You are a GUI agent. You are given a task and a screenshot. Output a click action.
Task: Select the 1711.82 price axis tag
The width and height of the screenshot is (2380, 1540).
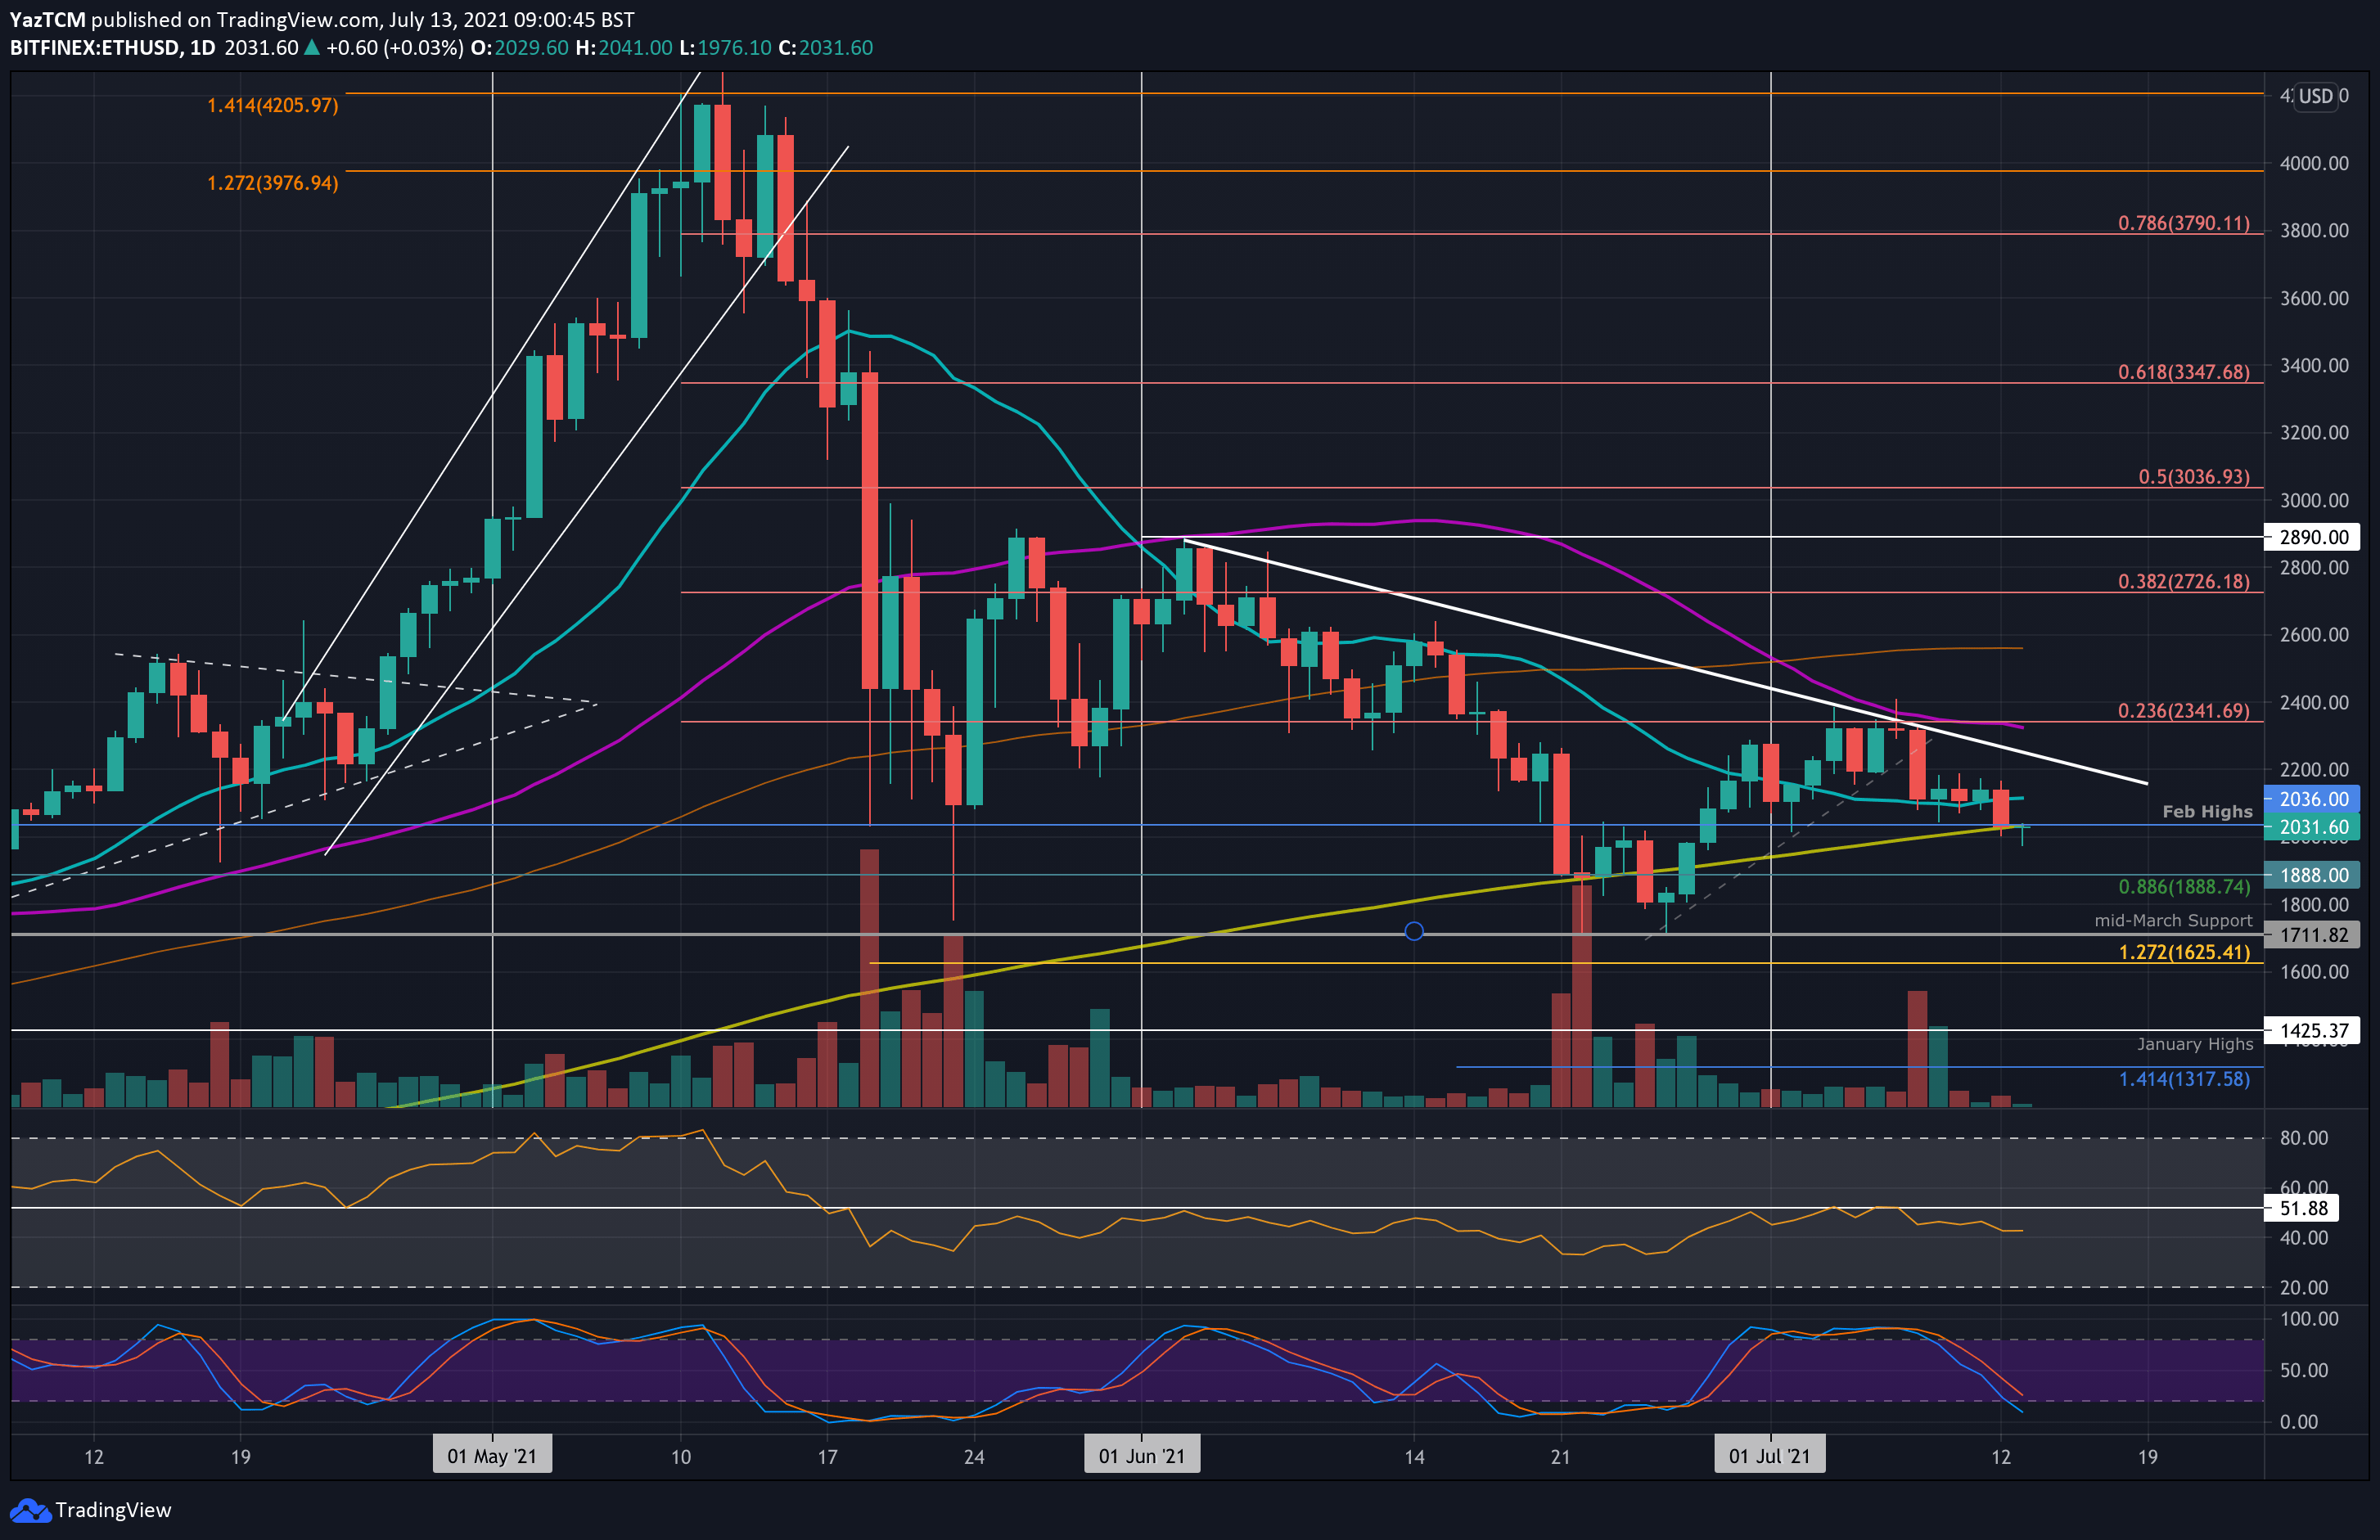pyautogui.click(x=2312, y=935)
